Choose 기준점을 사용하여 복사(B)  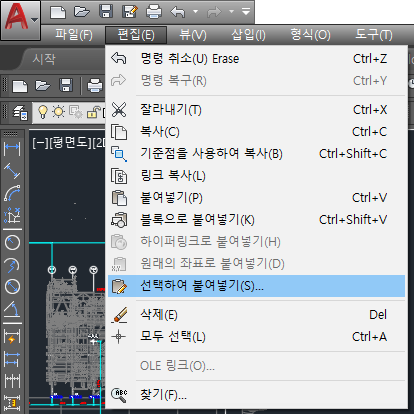tap(256, 154)
